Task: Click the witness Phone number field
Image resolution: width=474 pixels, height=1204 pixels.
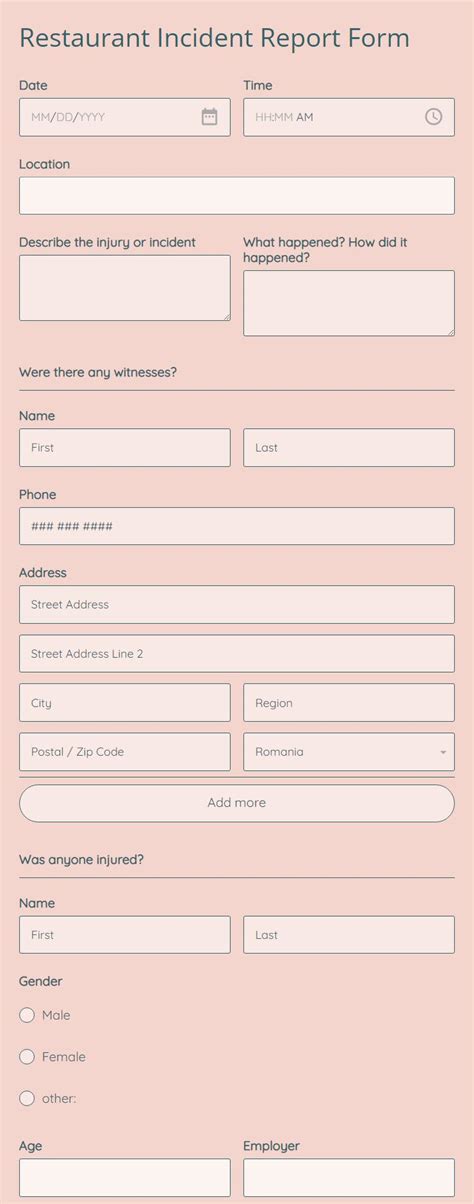Action: (237, 526)
